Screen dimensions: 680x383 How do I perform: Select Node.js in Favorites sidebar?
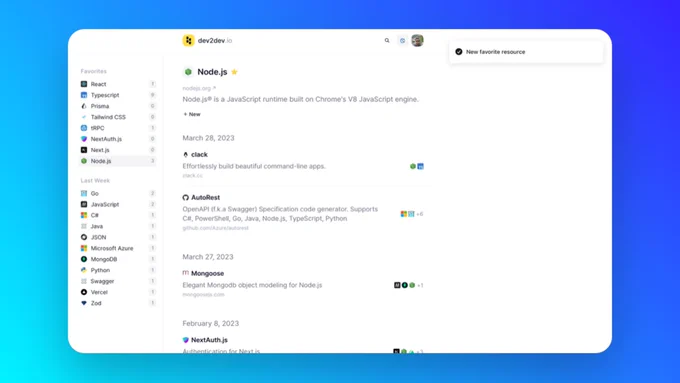118,161
